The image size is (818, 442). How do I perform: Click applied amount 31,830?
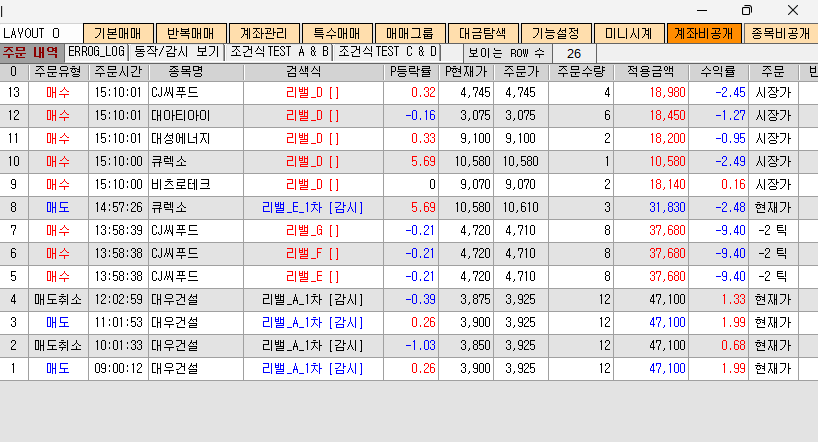(x=667, y=208)
